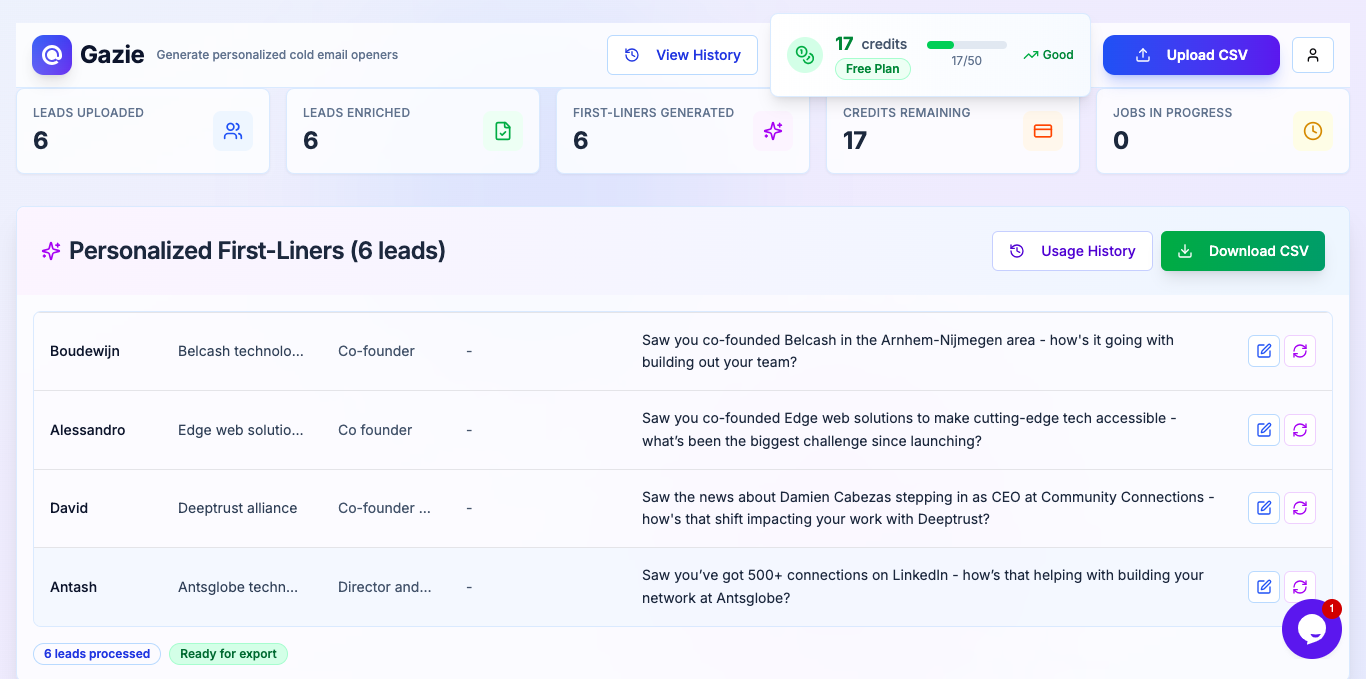Open Usage History

click(1072, 251)
